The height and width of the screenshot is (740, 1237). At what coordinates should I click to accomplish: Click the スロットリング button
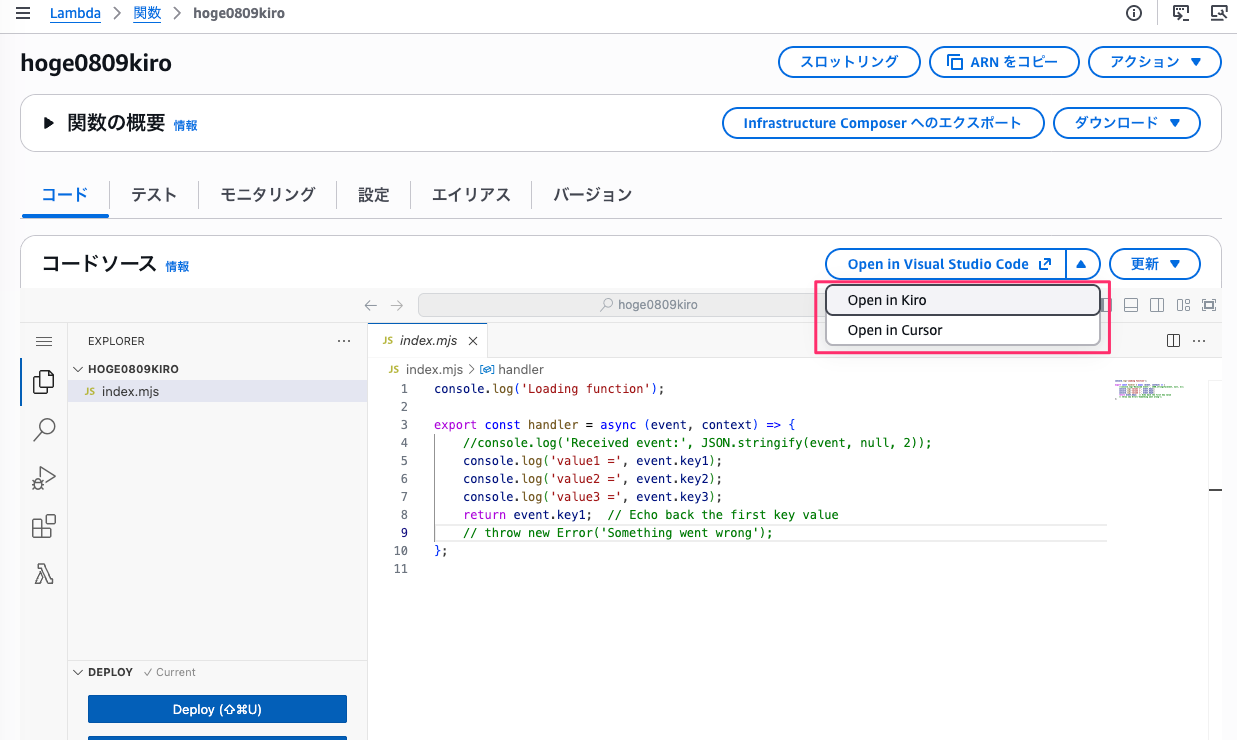pyautogui.click(x=849, y=62)
